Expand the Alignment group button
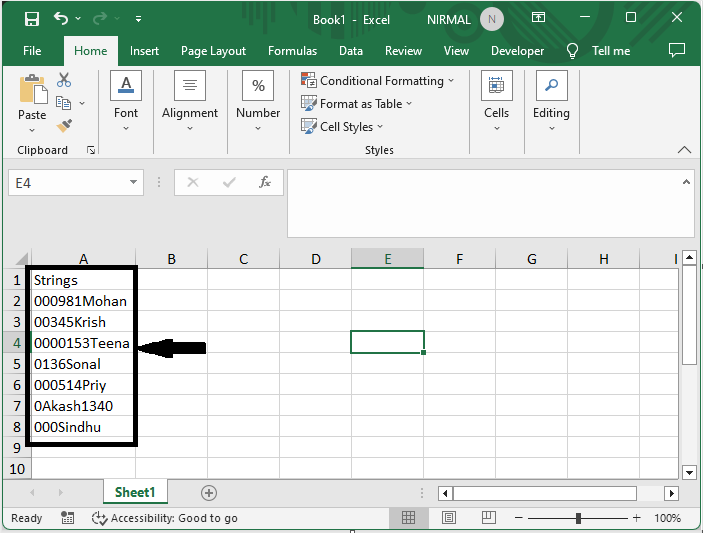This screenshot has width=703, height=533. click(190, 101)
